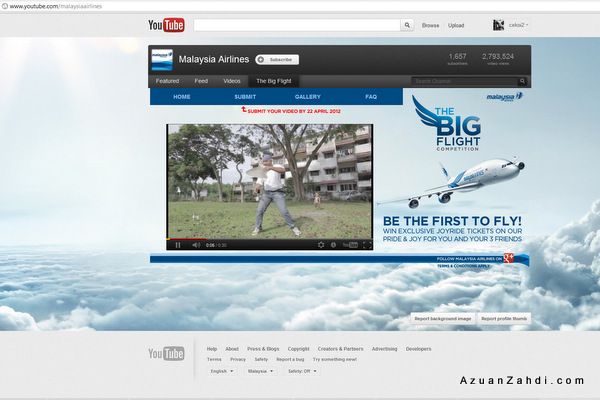Open the SUBMIT menu item
Screen dimensions: 600x400
[245, 97]
